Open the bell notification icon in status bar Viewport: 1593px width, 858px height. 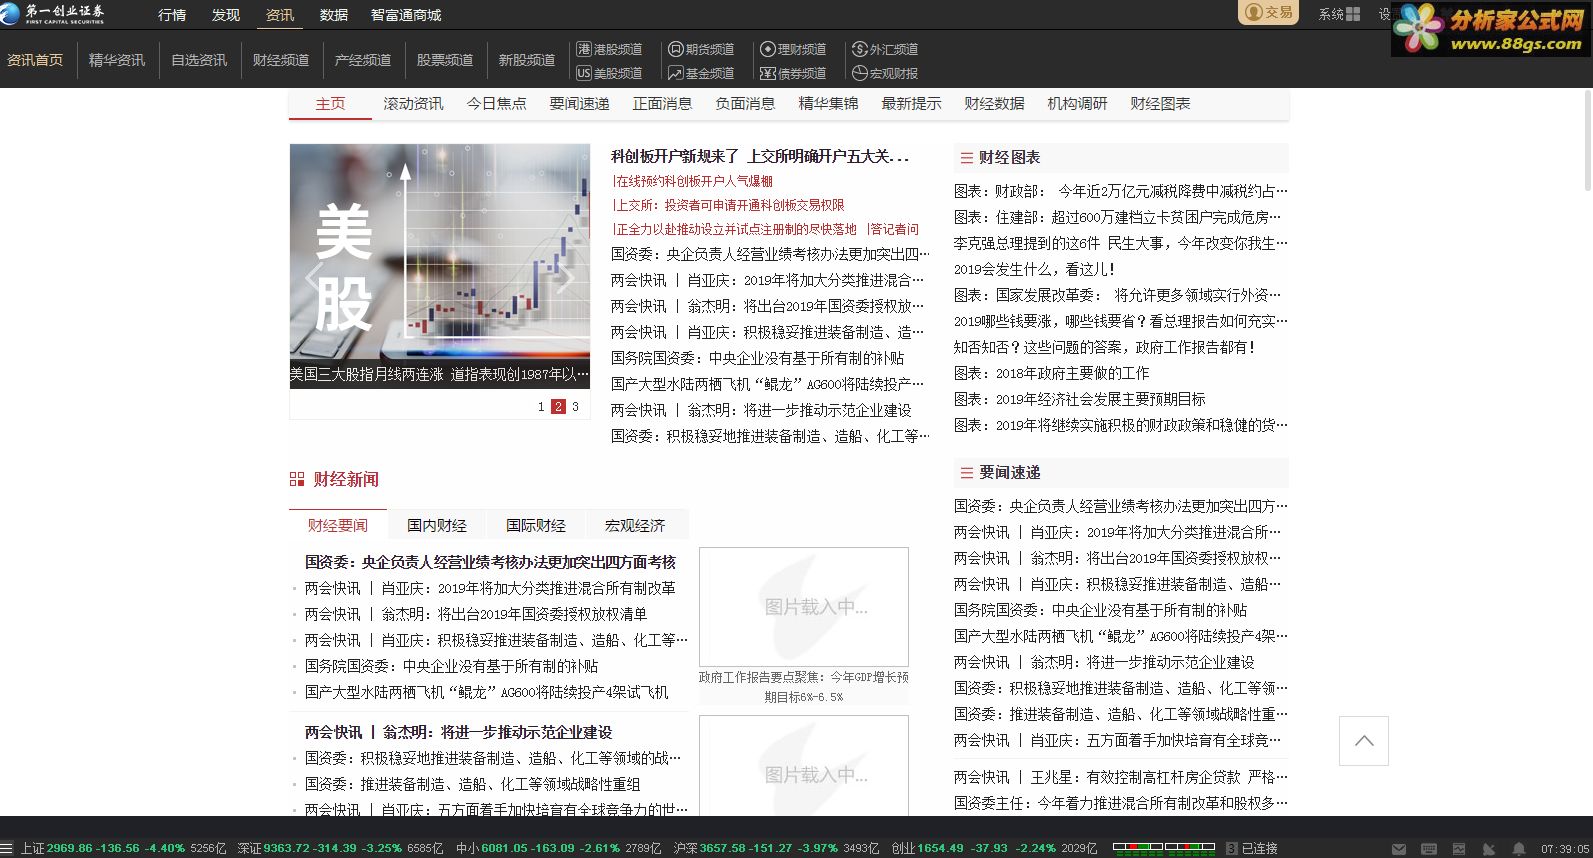click(x=1519, y=849)
